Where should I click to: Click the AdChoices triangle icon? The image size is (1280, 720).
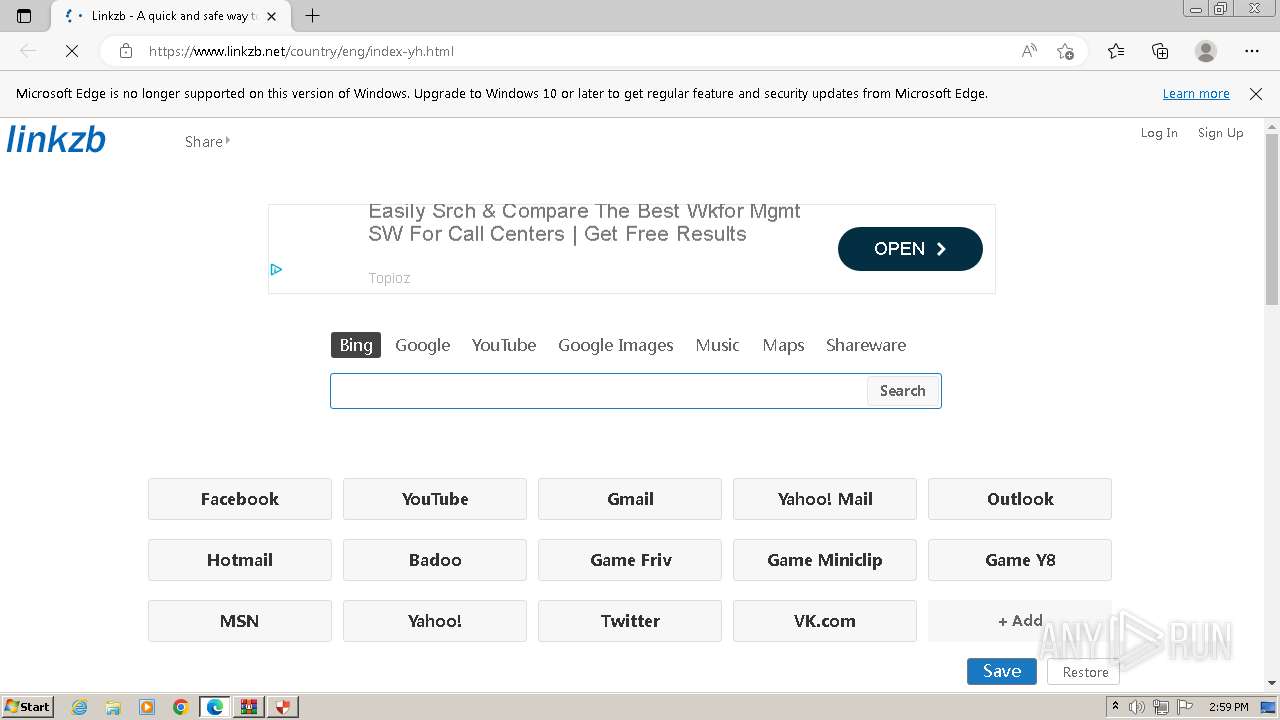tap(276, 269)
